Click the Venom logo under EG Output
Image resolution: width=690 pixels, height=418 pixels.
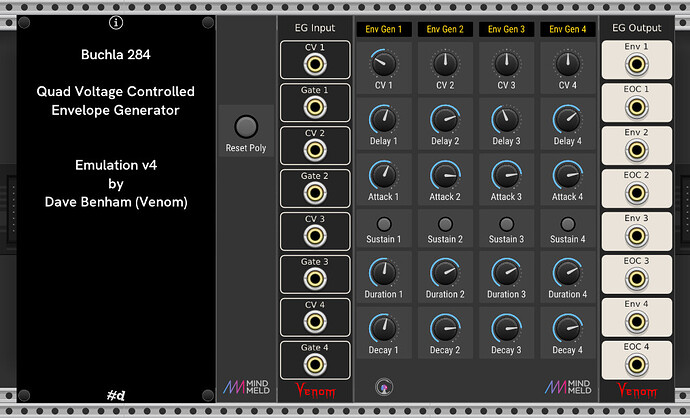pos(637,390)
